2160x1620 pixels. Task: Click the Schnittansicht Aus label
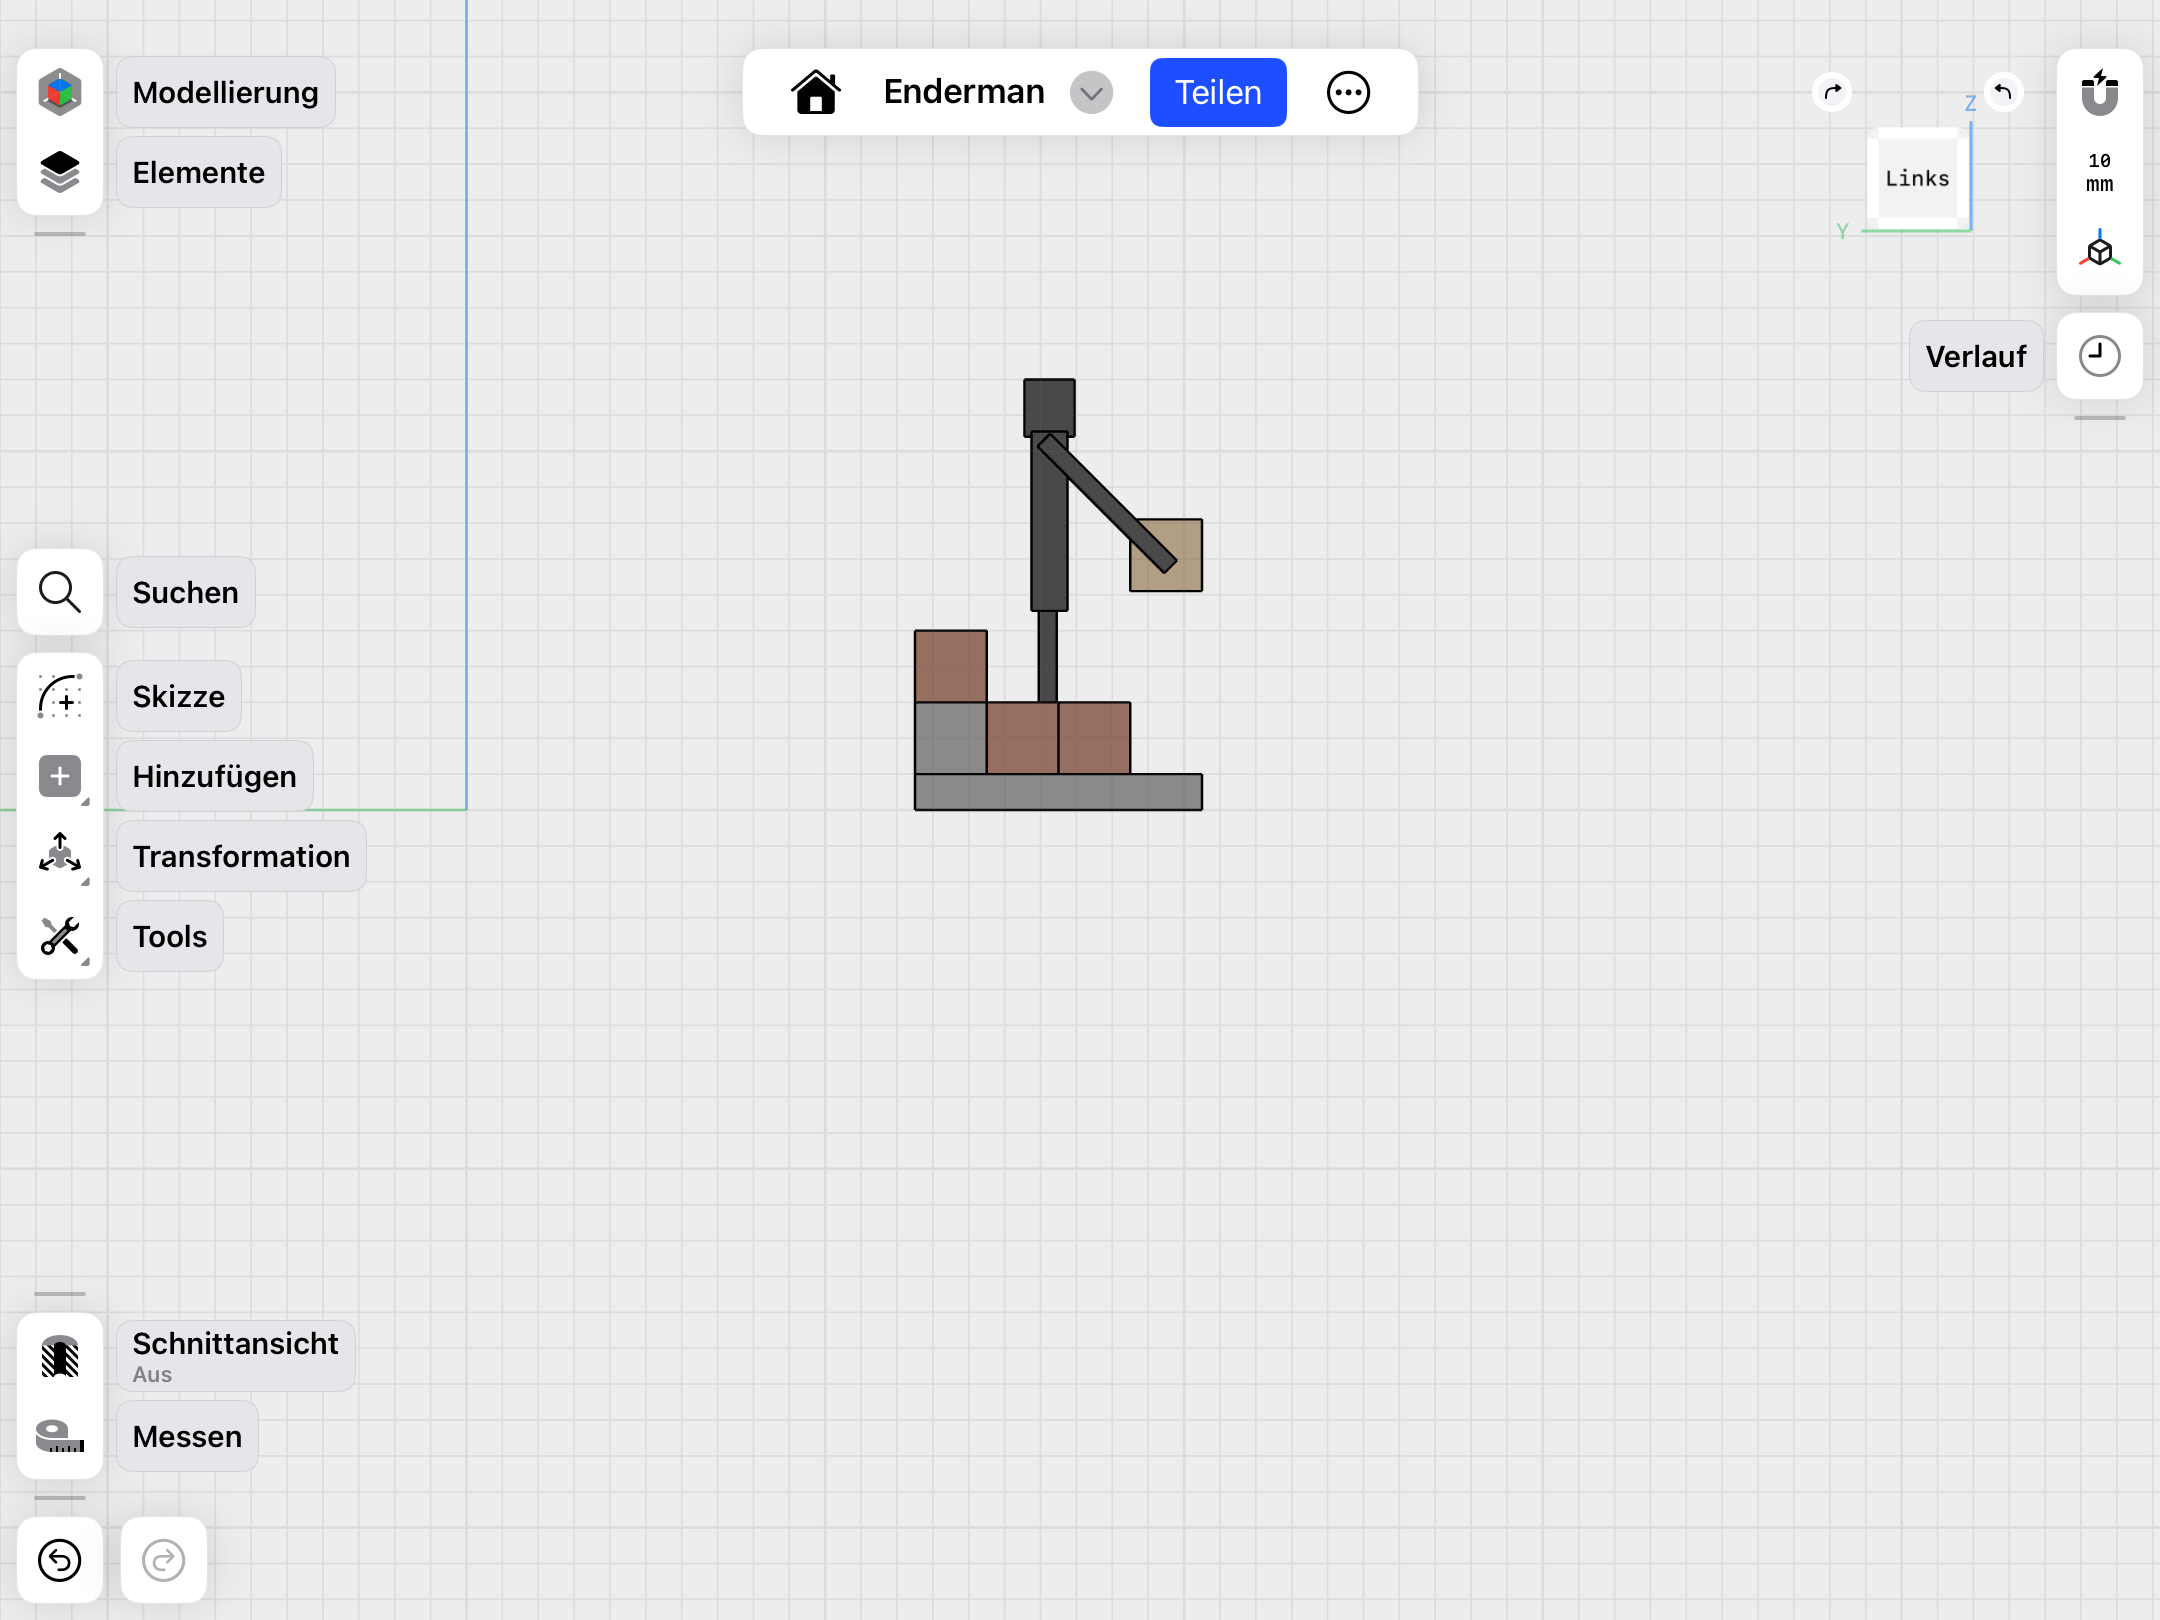pyautogui.click(x=236, y=1356)
